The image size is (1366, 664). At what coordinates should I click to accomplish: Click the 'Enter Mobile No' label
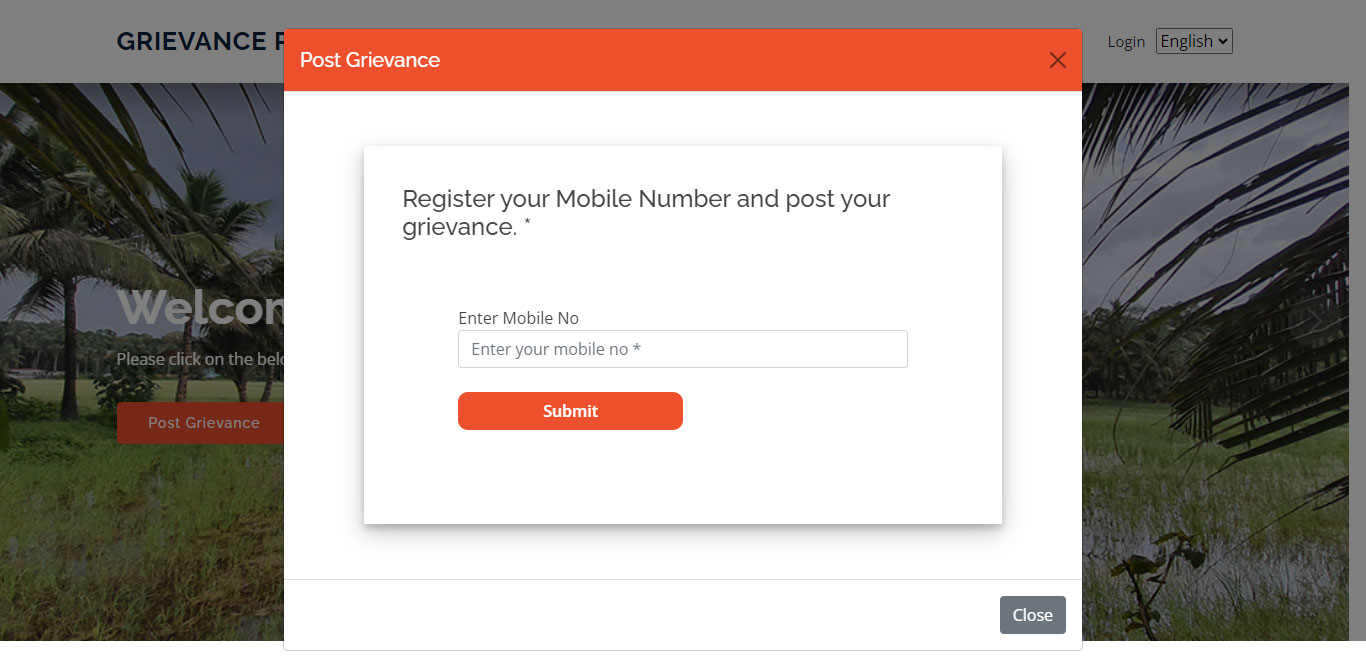[x=518, y=318]
